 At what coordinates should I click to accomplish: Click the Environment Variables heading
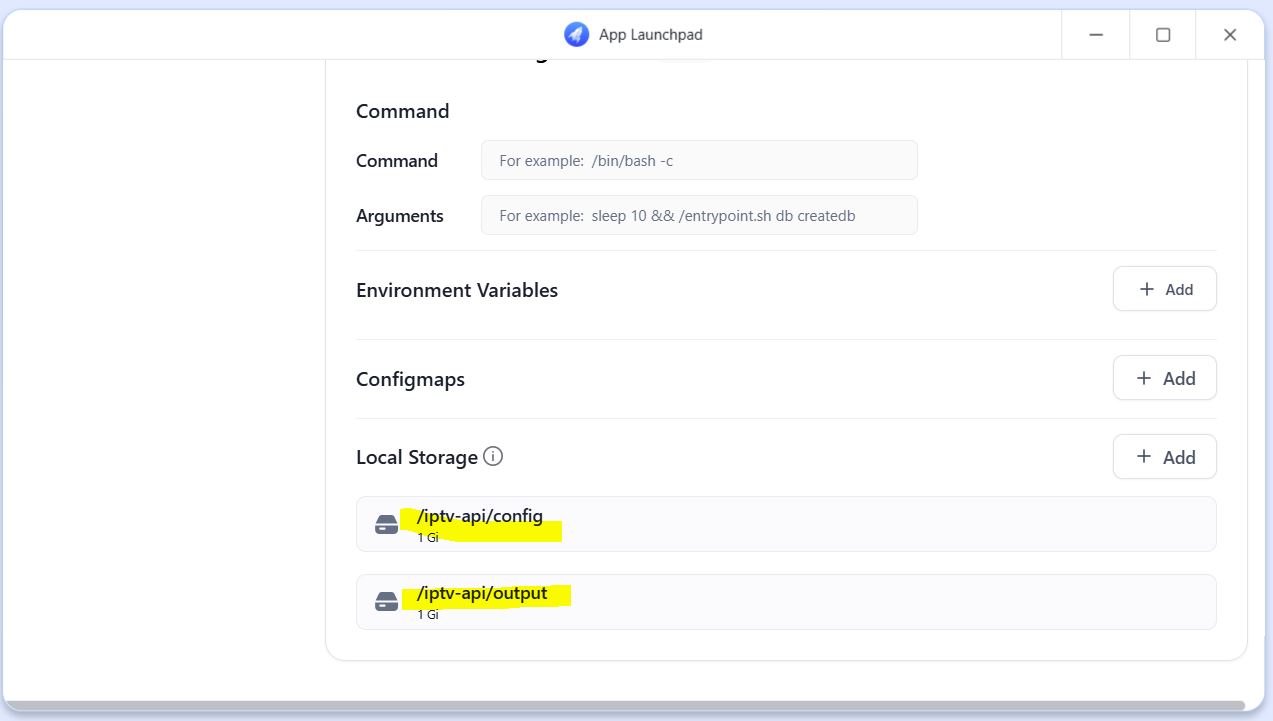(457, 290)
